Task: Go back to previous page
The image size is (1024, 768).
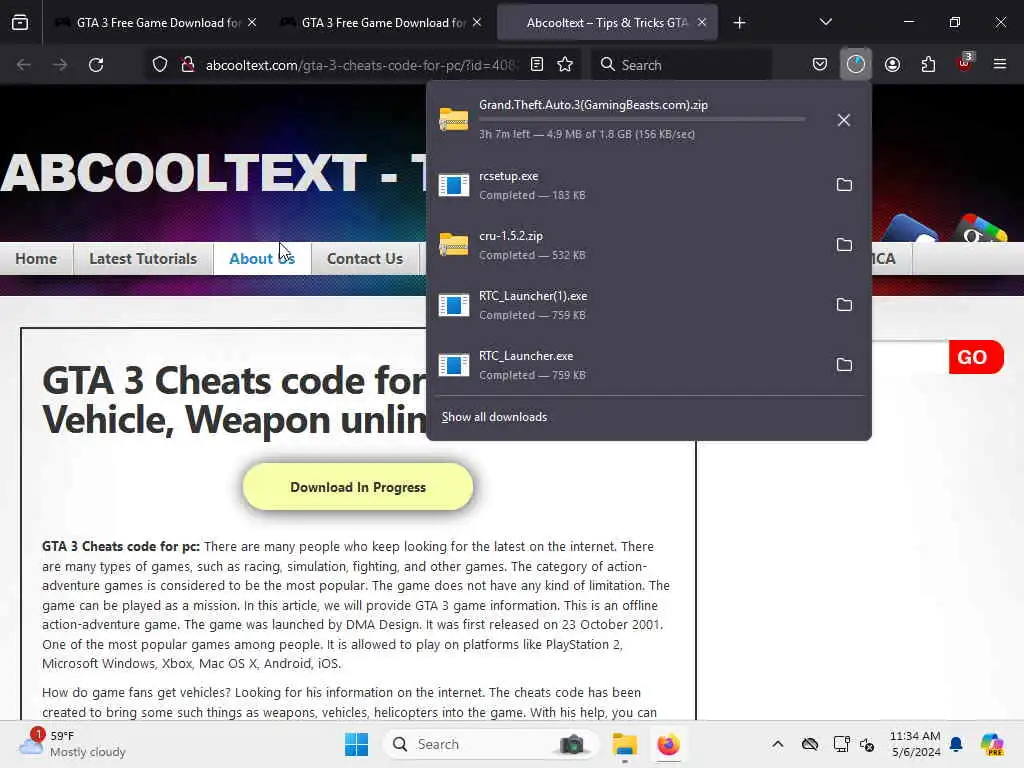Action: pos(24,65)
